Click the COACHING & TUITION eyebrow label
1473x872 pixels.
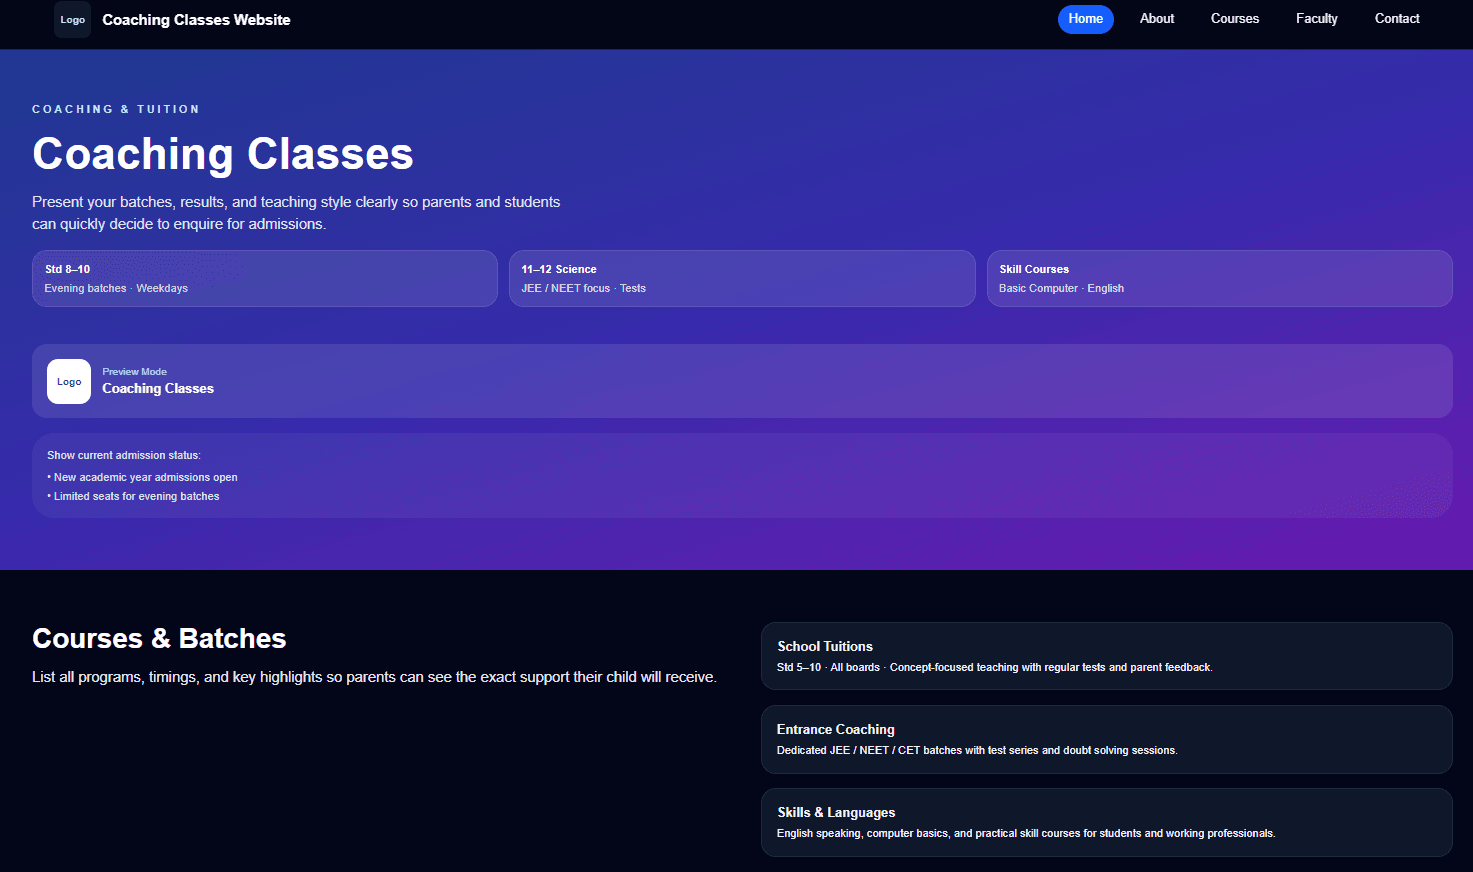click(x=115, y=109)
